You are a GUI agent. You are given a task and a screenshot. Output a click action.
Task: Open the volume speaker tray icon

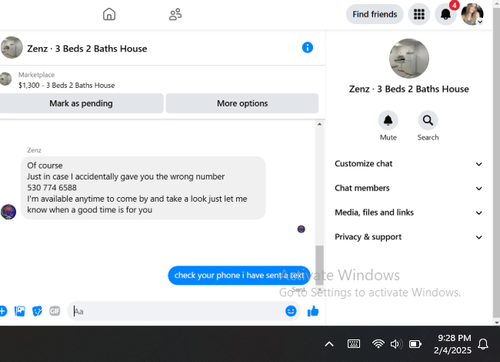coord(396,344)
